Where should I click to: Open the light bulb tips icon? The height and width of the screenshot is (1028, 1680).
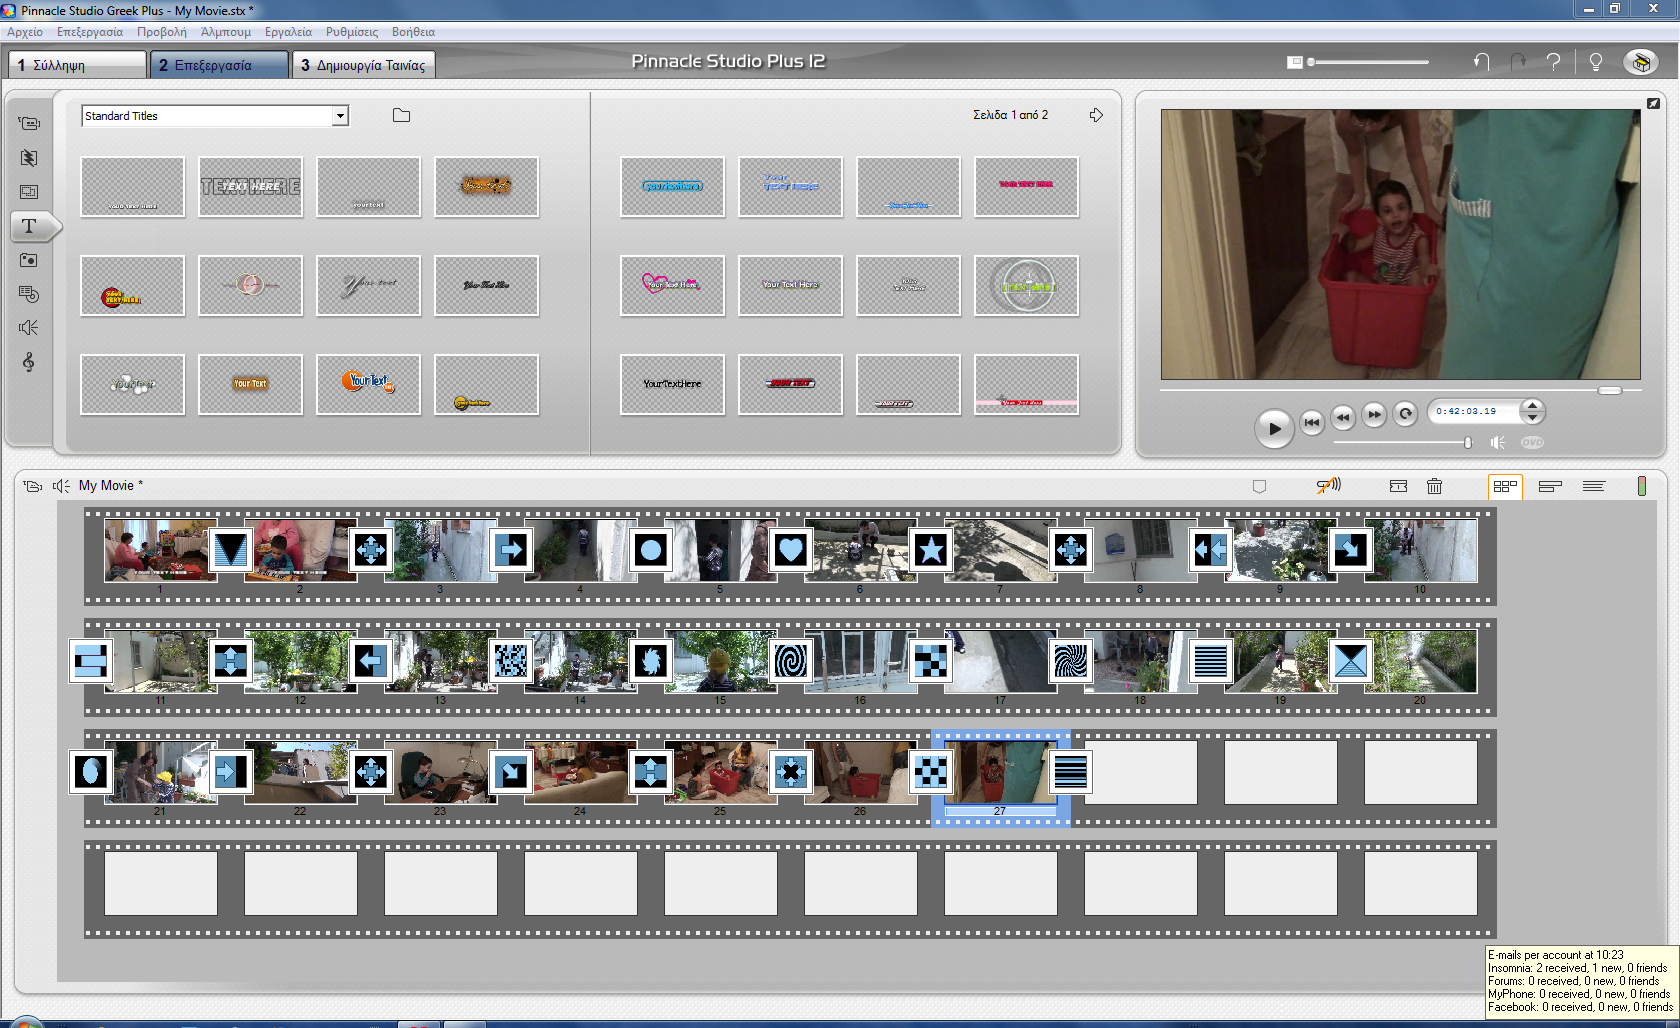pyautogui.click(x=1596, y=62)
